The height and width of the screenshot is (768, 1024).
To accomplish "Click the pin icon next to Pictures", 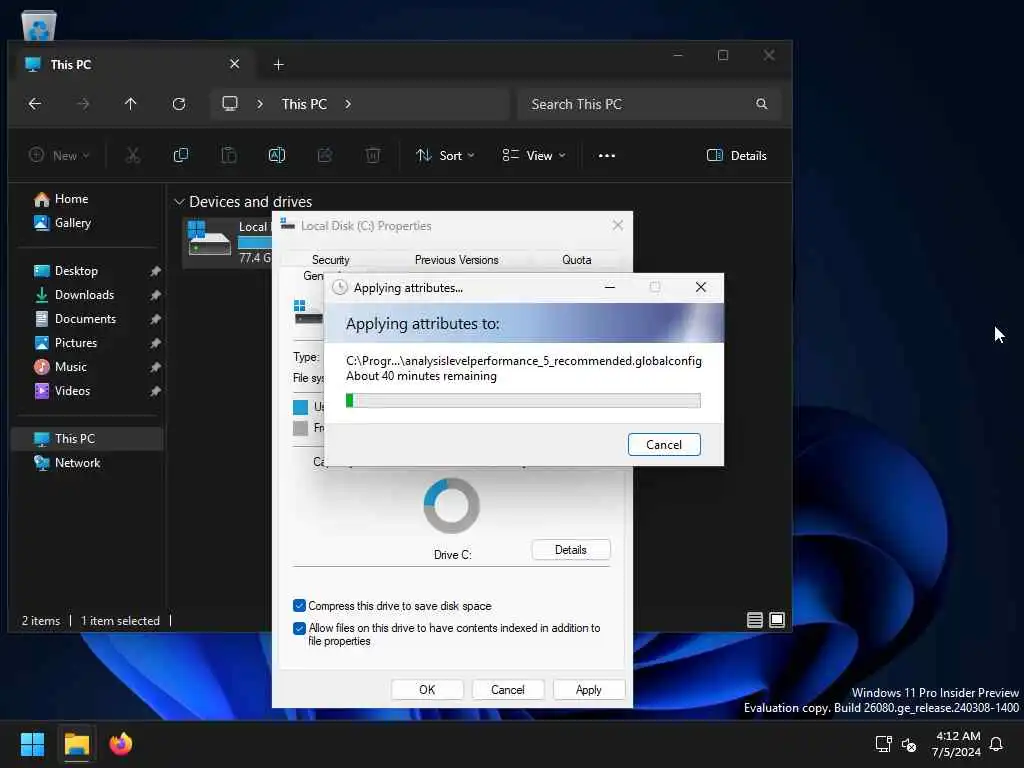I will tap(155, 343).
